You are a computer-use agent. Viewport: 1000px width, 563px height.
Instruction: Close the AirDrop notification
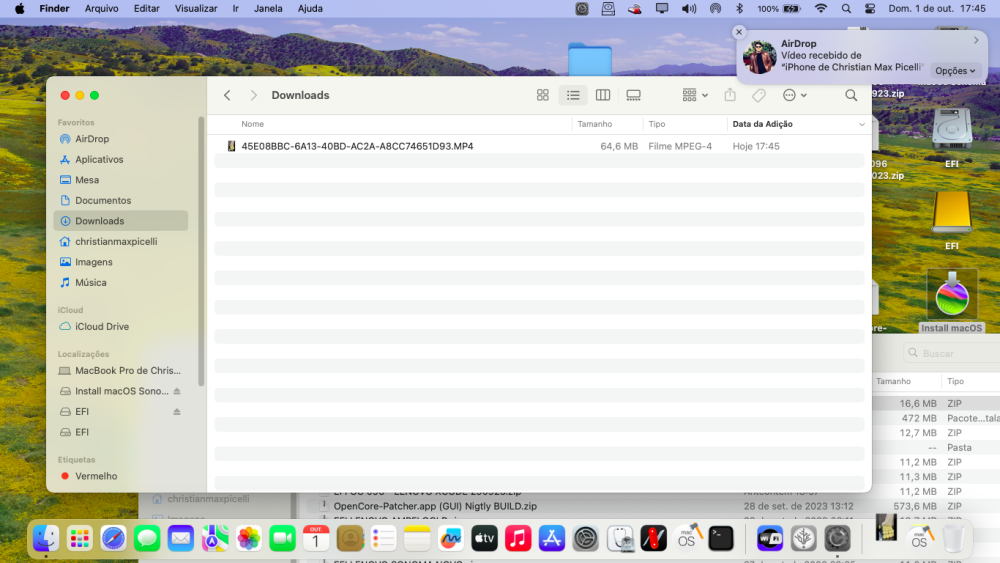(739, 32)
